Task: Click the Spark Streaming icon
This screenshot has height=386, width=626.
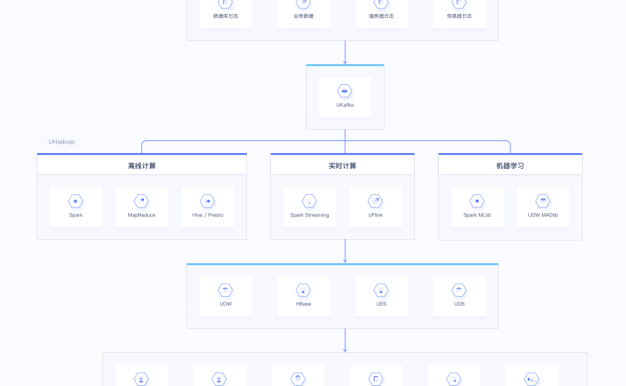Action: click(x=309, y=201)
